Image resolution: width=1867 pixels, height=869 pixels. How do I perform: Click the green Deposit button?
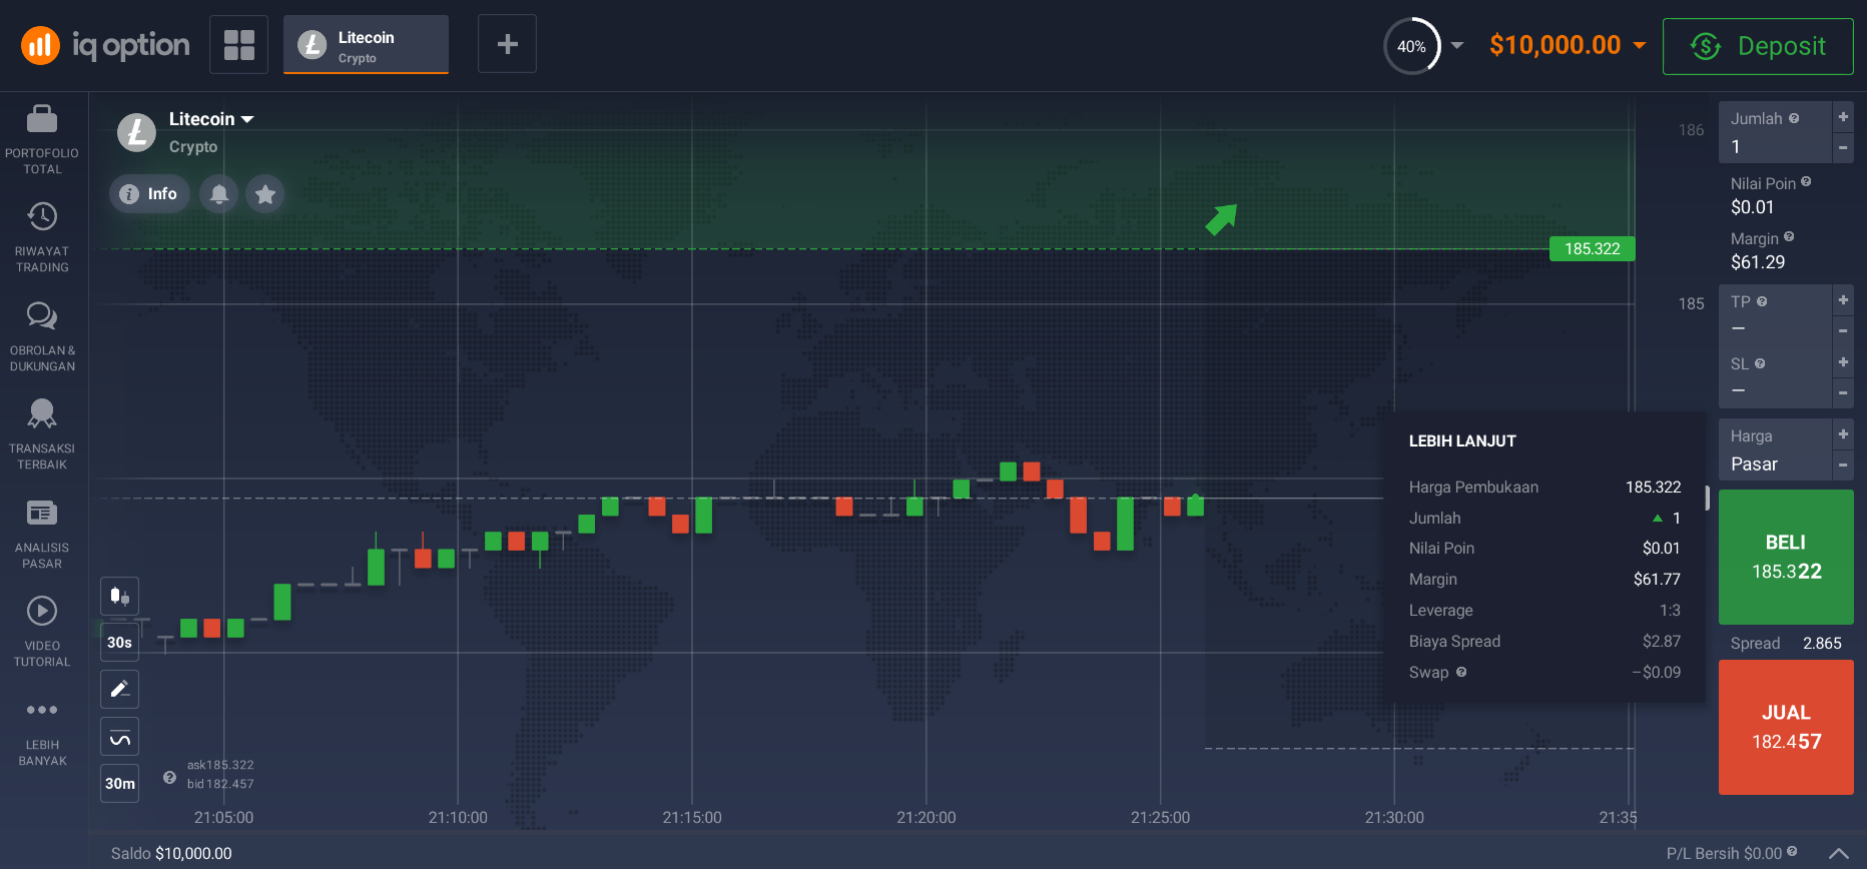[1758, 45]
